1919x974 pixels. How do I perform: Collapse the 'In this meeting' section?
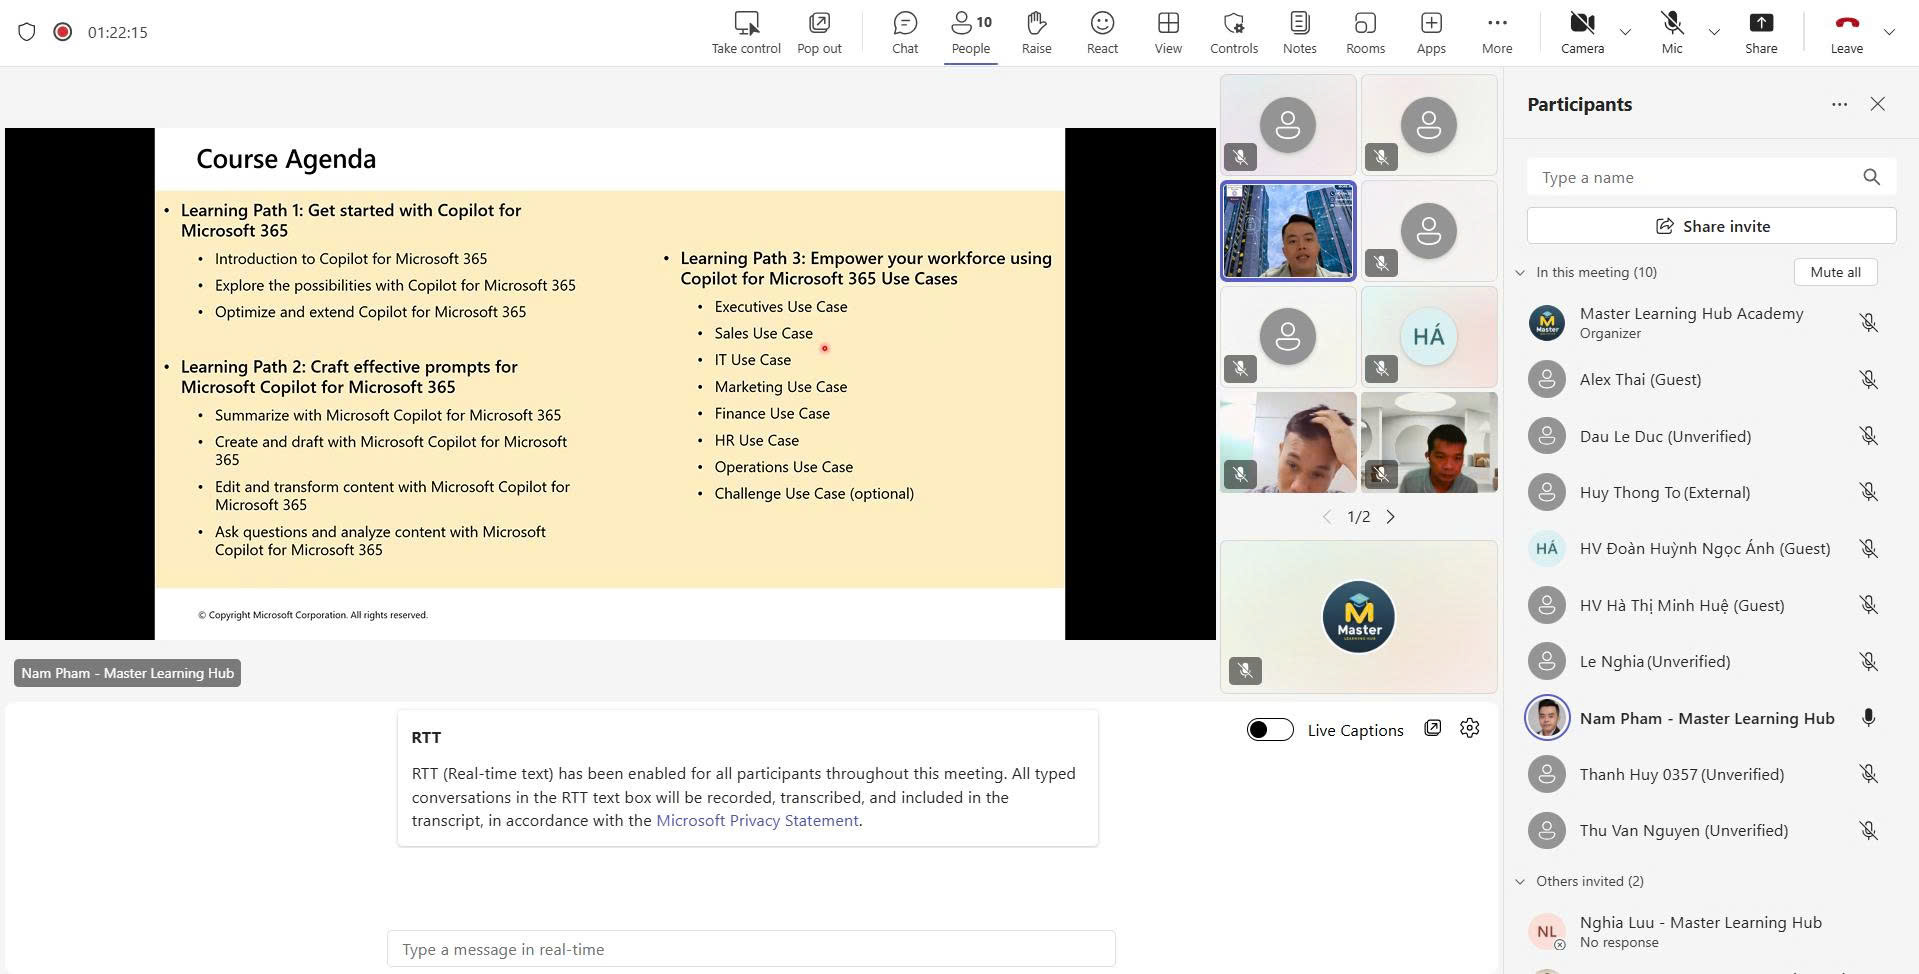pyautogui.click(x=1520, y=272)
